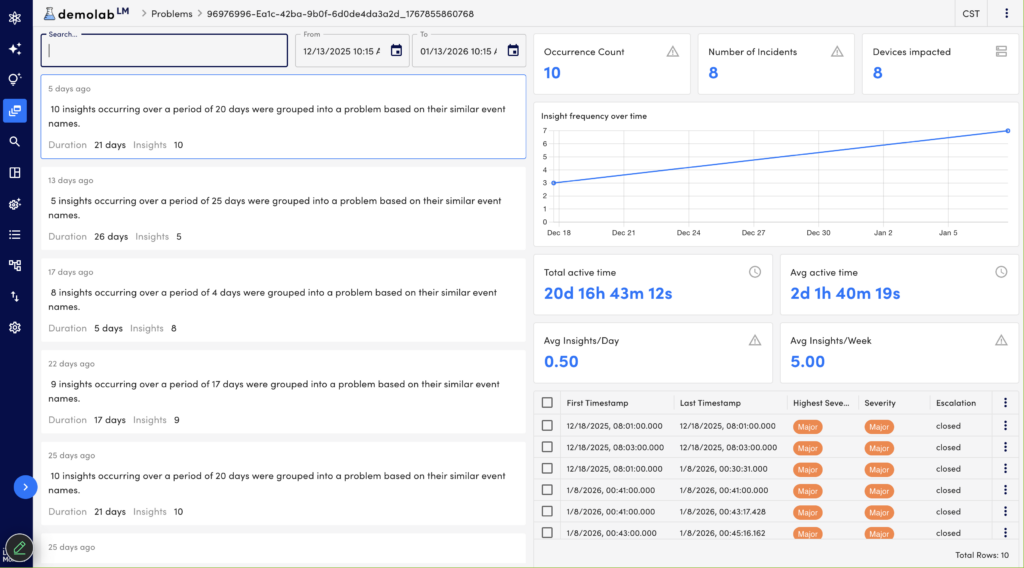Viewport: 1024px width, 568px height.
Task: Select the 21-day problem card from 25 days ago
Action: pyautogui.click(x=283, y=483)
